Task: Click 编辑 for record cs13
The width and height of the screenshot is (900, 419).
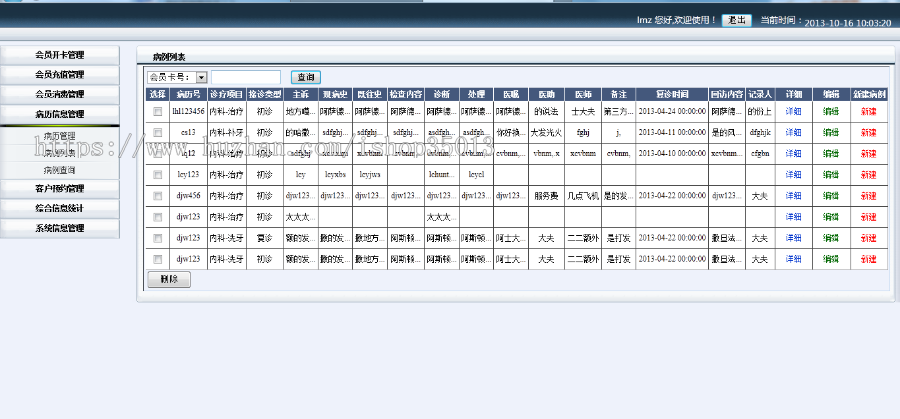Action: pos(831,133)
